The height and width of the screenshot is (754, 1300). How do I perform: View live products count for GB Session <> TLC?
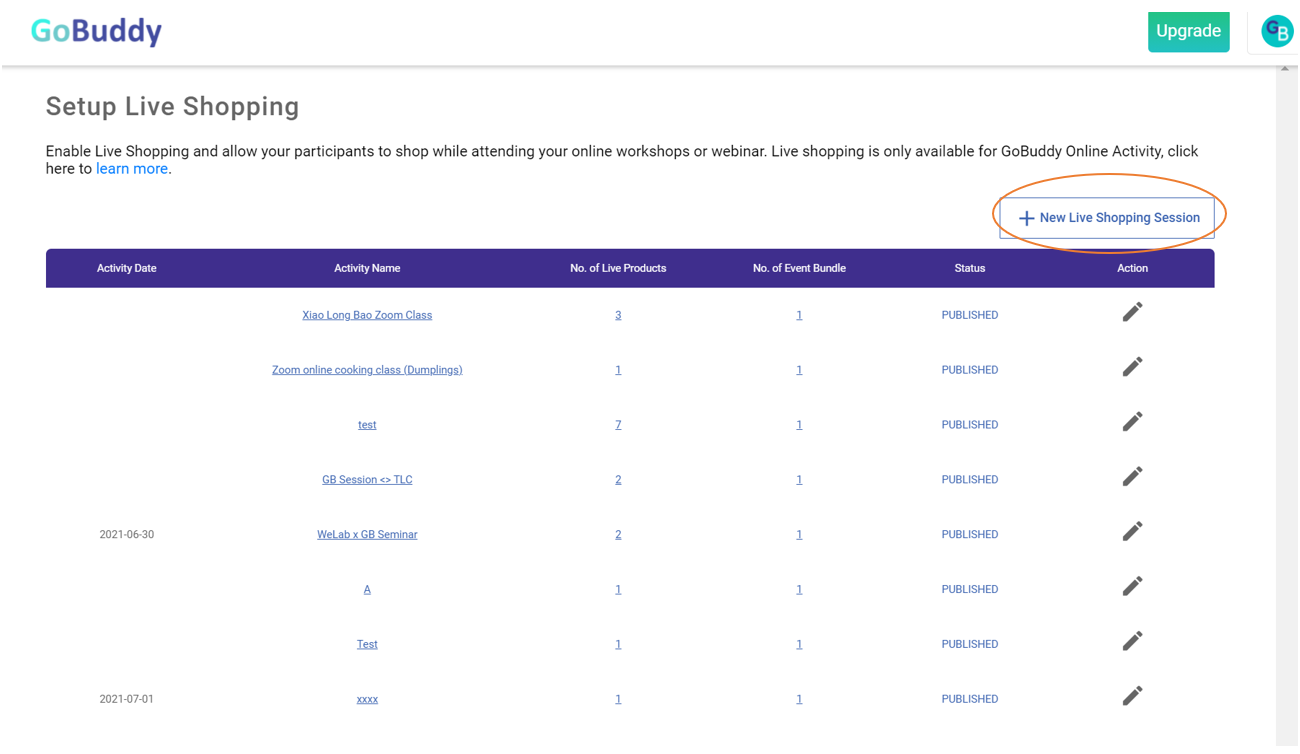click(618, 480)
